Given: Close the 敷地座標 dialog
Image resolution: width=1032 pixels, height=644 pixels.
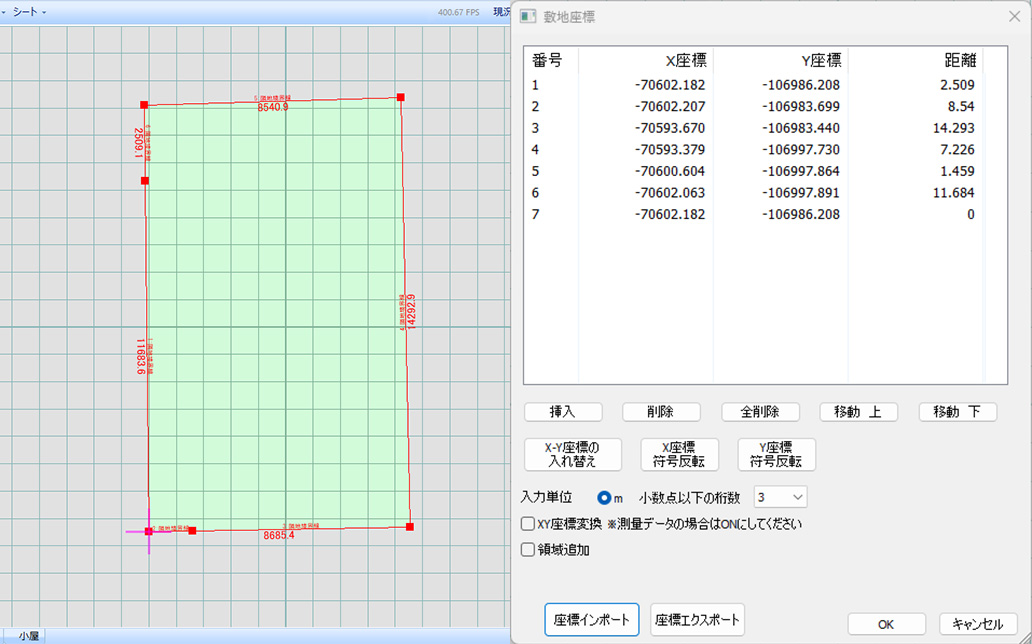Looking at the screenshot, I should pos(1014,16).
